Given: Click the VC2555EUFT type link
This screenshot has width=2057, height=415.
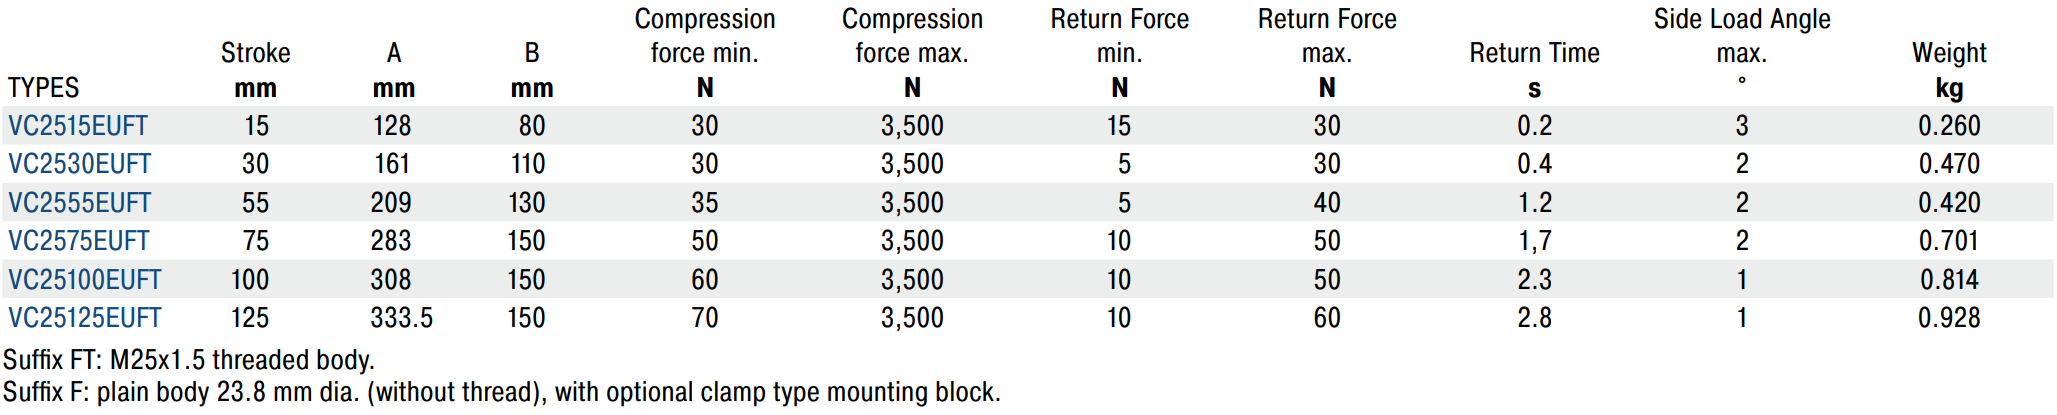Looking at the screenshot, I should tap(80, 203).
